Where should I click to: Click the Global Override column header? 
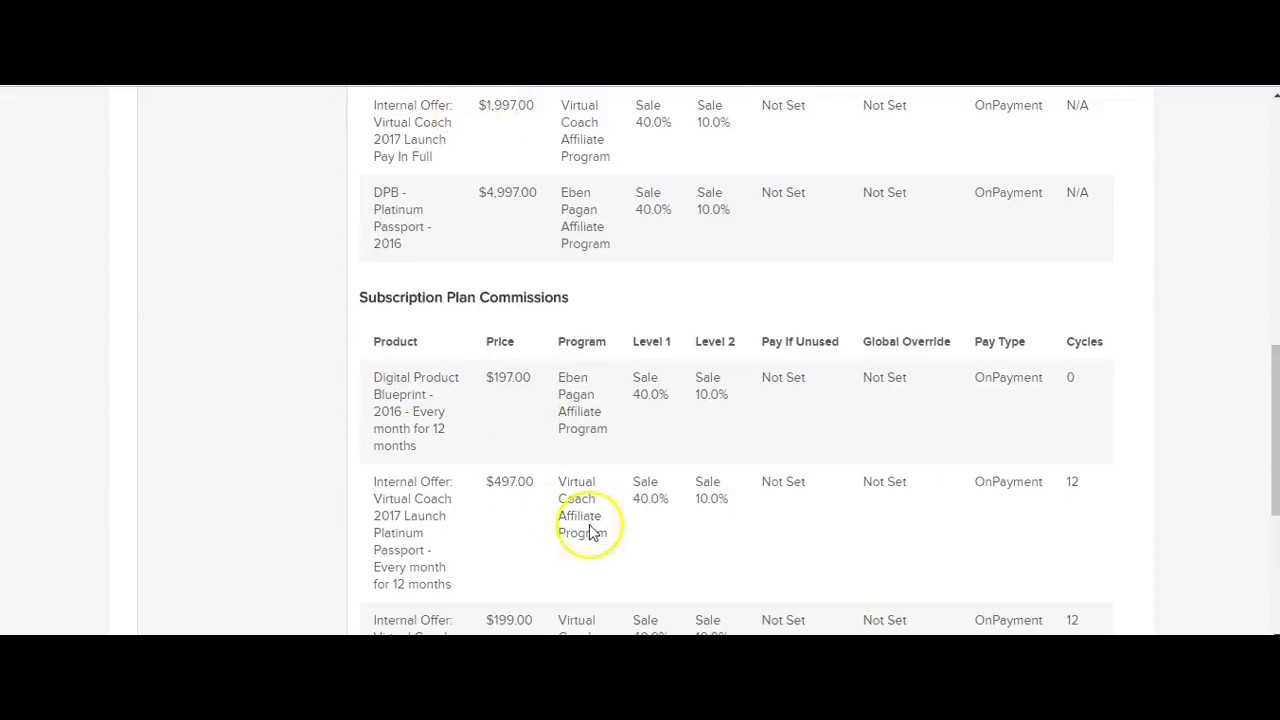click(906, 341)
